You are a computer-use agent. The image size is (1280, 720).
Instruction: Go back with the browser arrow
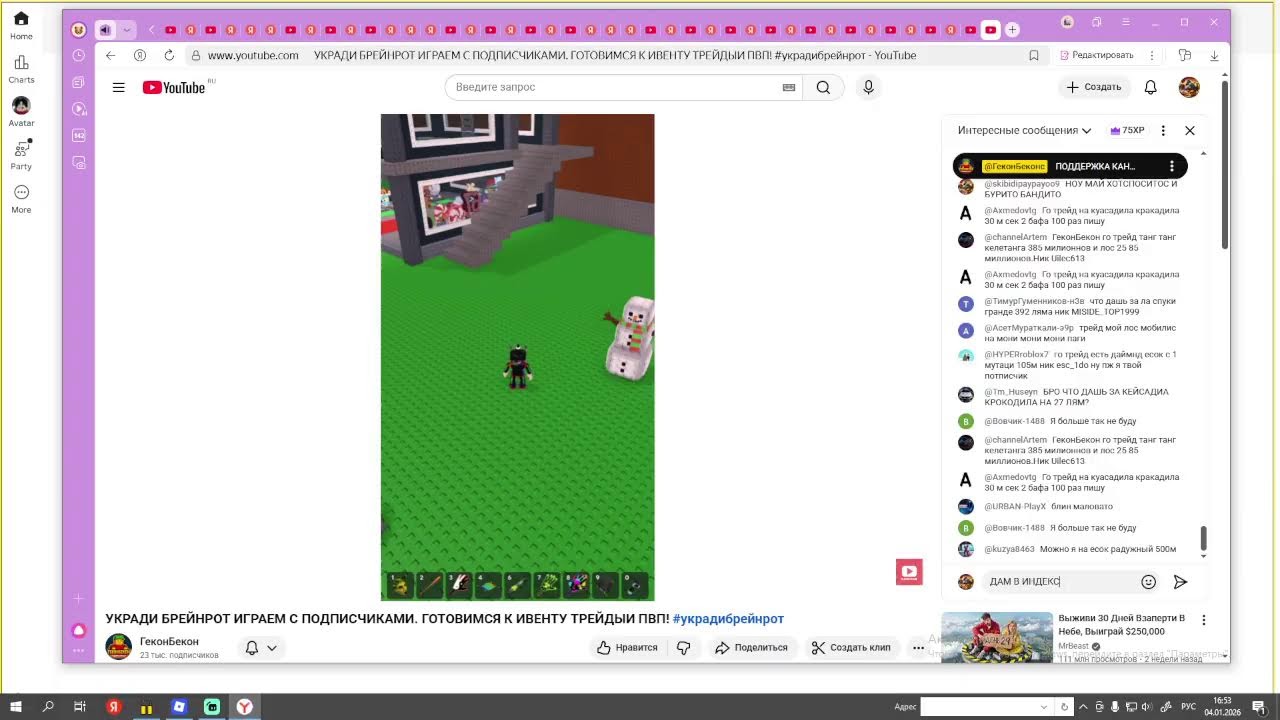tap(110, 55)
